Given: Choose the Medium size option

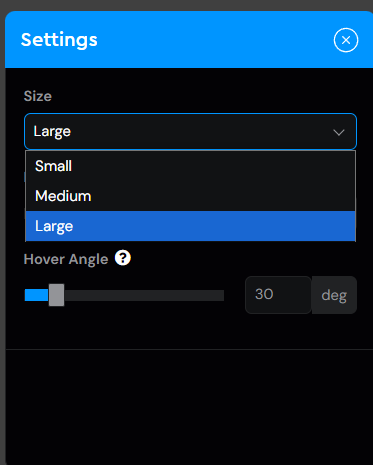Looking at the screenshot, I should pos(190,196).
